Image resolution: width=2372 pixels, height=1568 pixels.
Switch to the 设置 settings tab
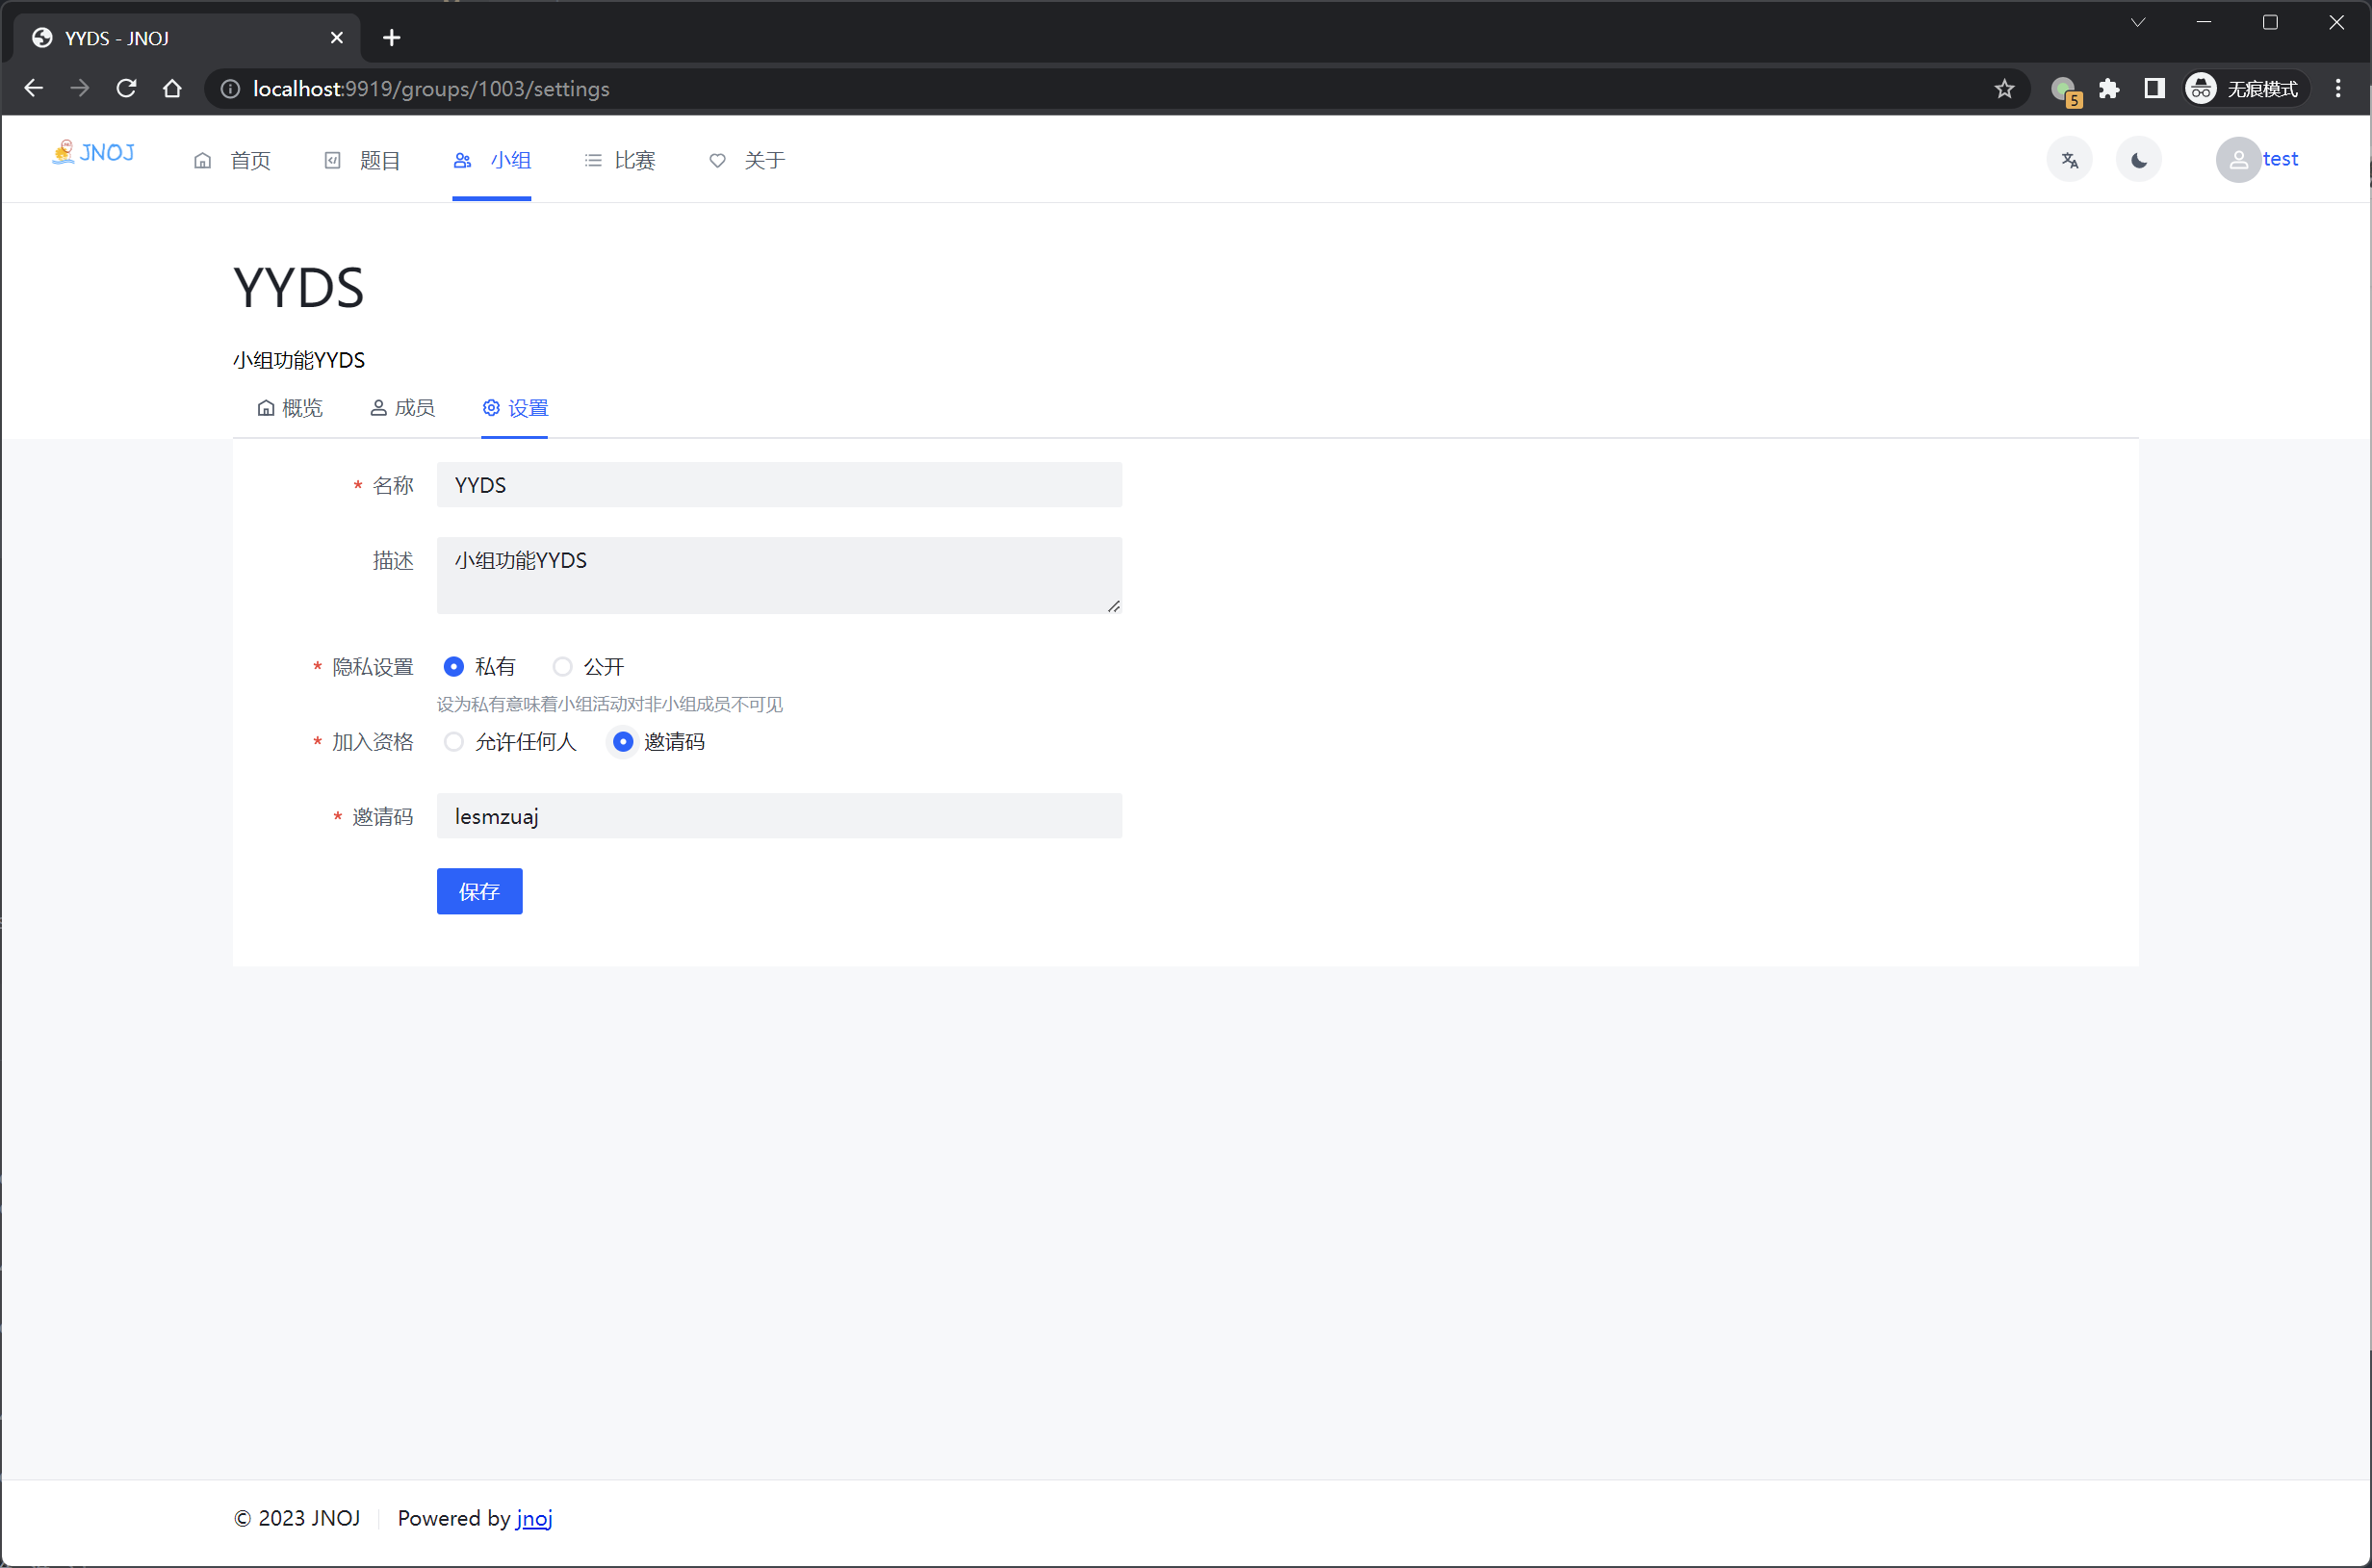pyautogui.click(x=515, y=408)
